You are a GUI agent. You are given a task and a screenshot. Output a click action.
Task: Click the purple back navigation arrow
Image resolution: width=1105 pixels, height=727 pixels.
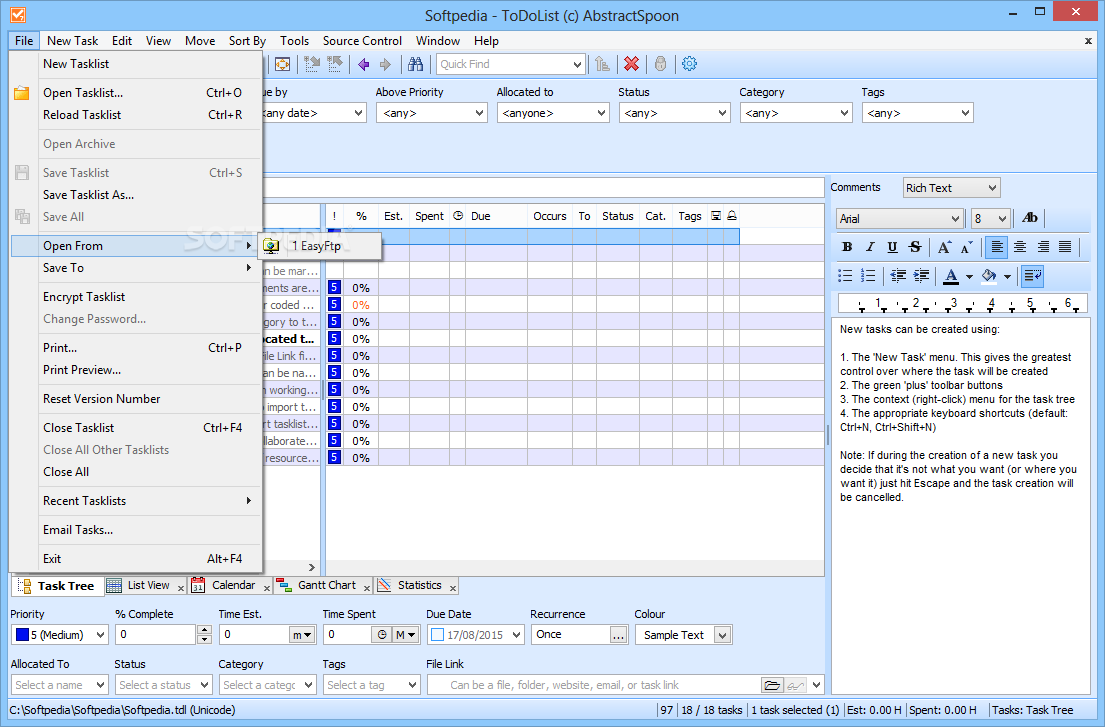click(x=364, y=64)
